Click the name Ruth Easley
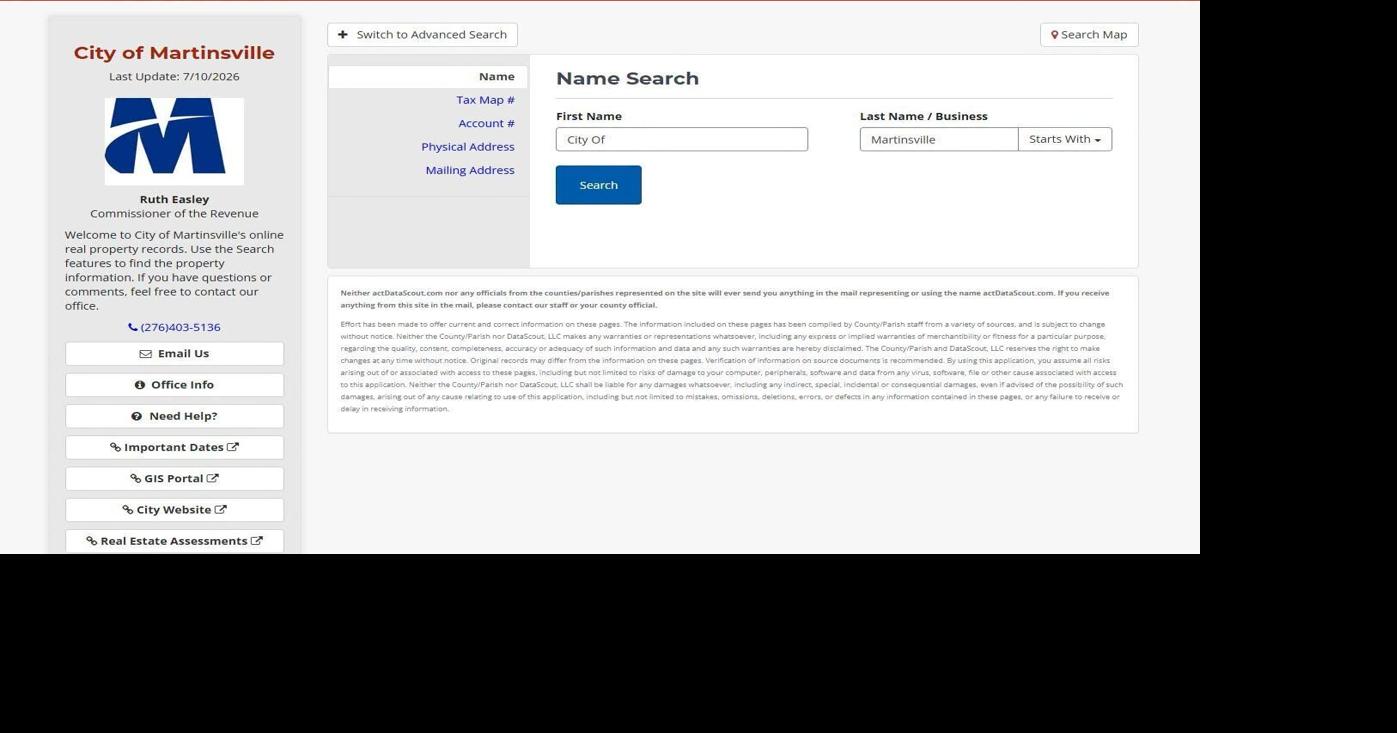 (174, 199)
